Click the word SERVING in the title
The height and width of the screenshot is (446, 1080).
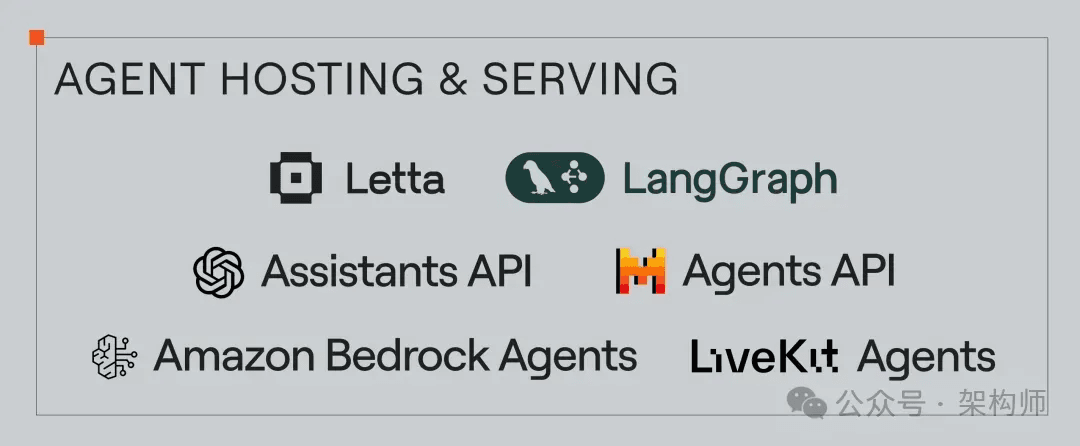point(580,78)
